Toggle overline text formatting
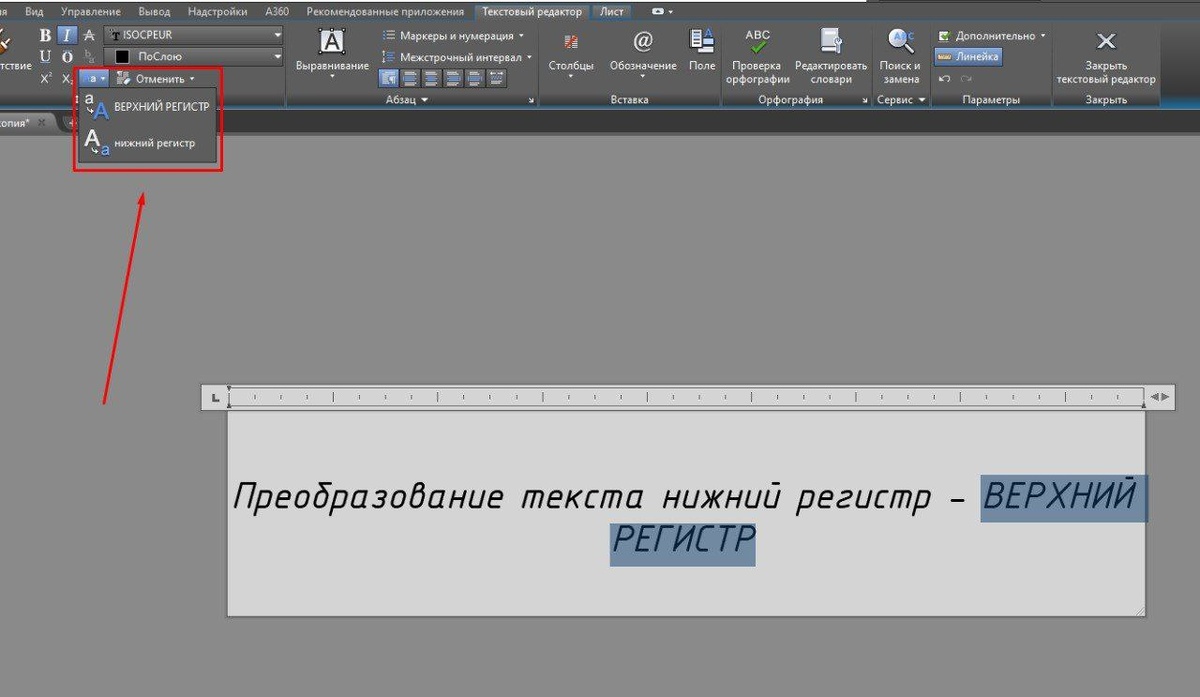Image resolution: width=1200 pixels, height=697 pixels. (x=67, y=56)
